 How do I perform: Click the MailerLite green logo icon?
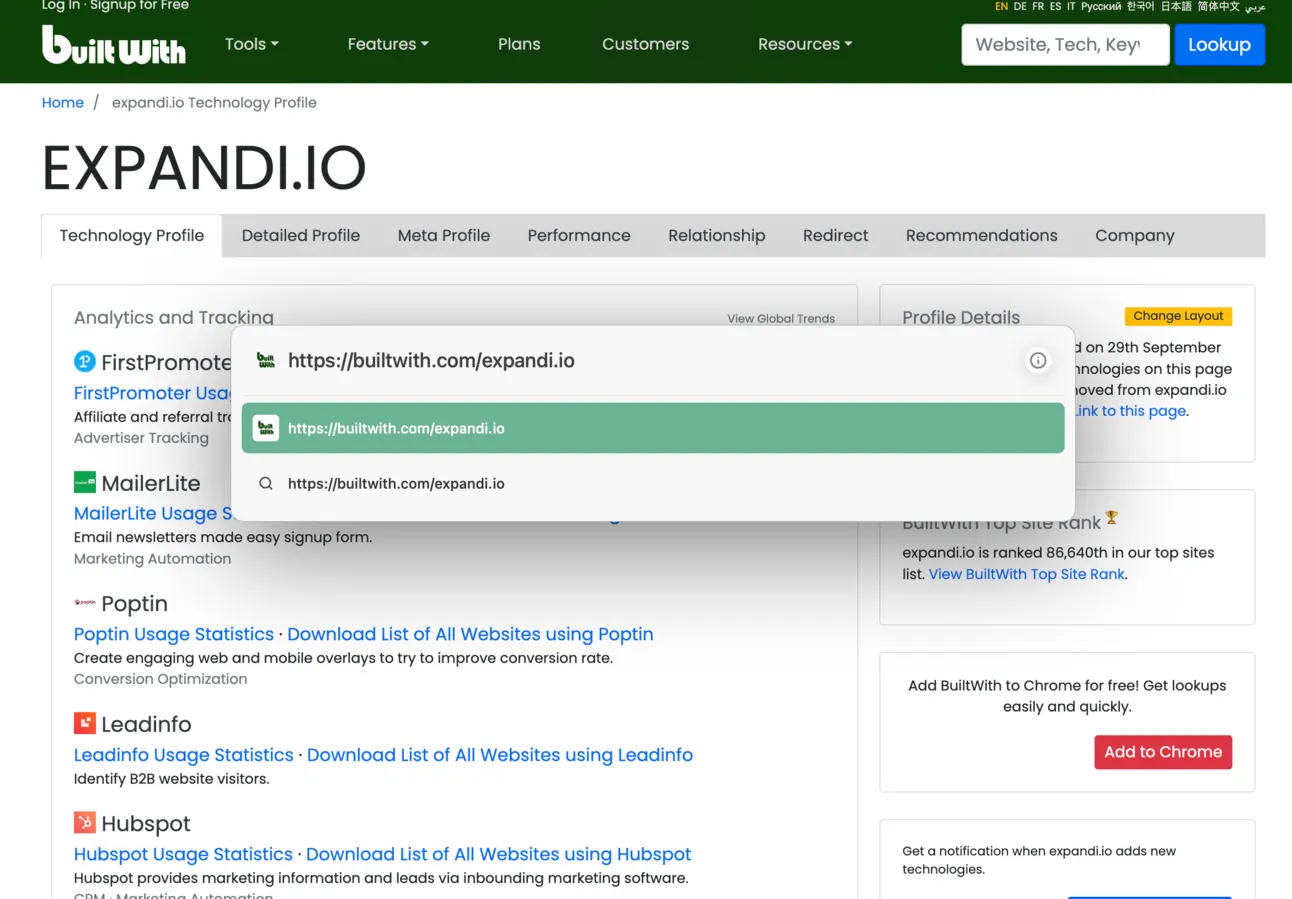[85, 482]
